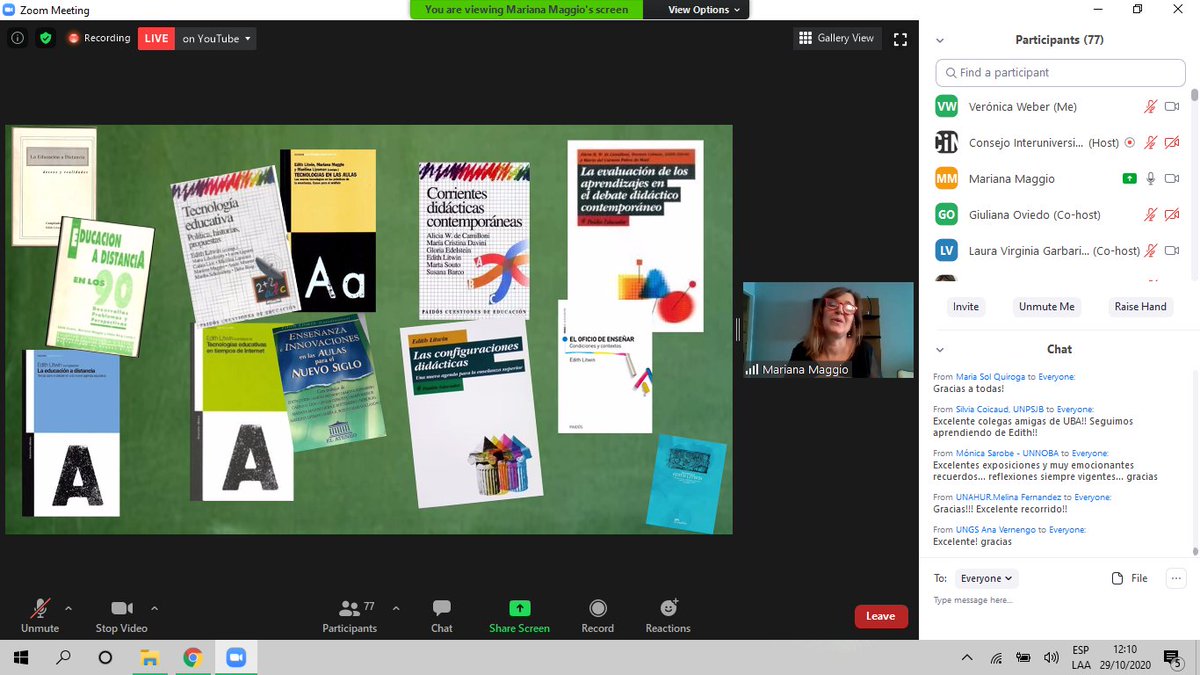Viewport: 1200px width, 675px height.
Task: Click the Corrientes didácticas contemporáneas book cover
Action: click(474, 241)
